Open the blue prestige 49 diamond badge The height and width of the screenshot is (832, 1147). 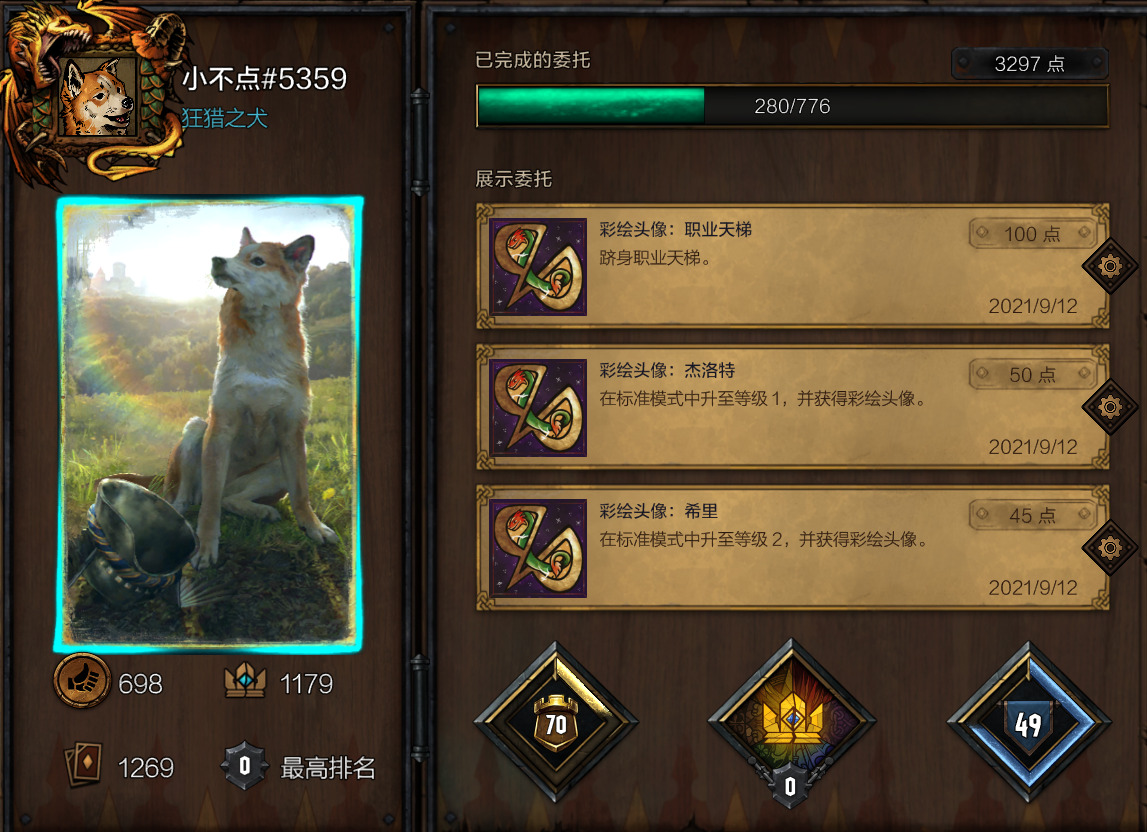[x=1029, y=722]
